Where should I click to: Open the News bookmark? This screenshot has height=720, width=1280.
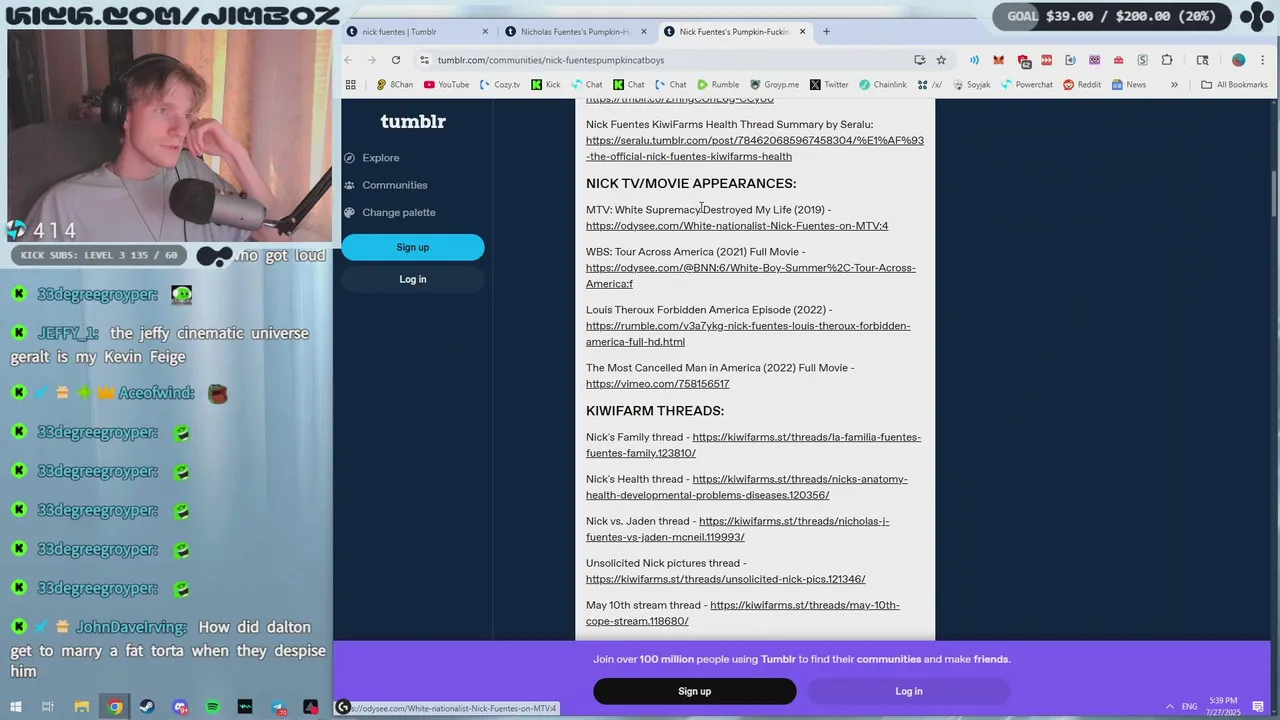tap(1128, 85)
